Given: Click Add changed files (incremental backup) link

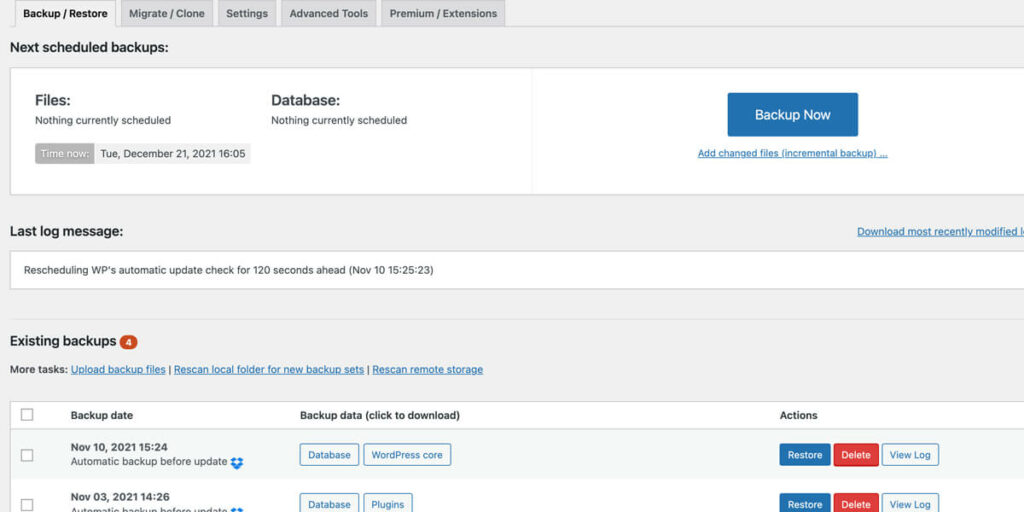Looking at the screenshot, I should pyautogui.click(x=792, y=153).
